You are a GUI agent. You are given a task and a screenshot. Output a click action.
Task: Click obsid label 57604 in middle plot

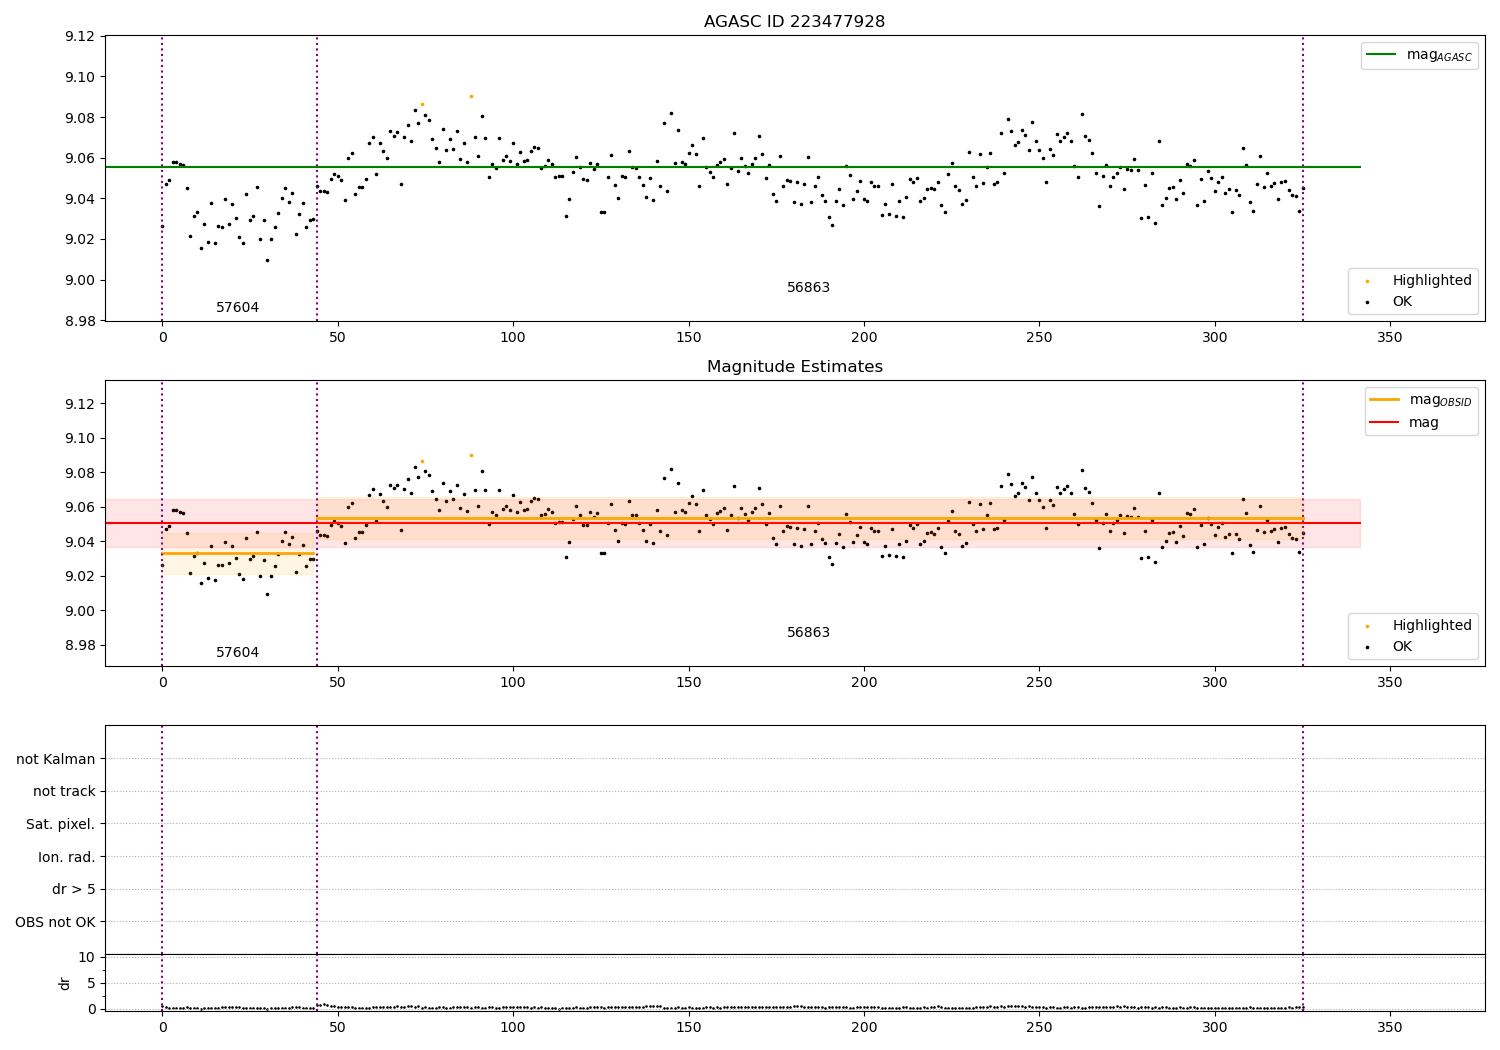tap(238, 653)
